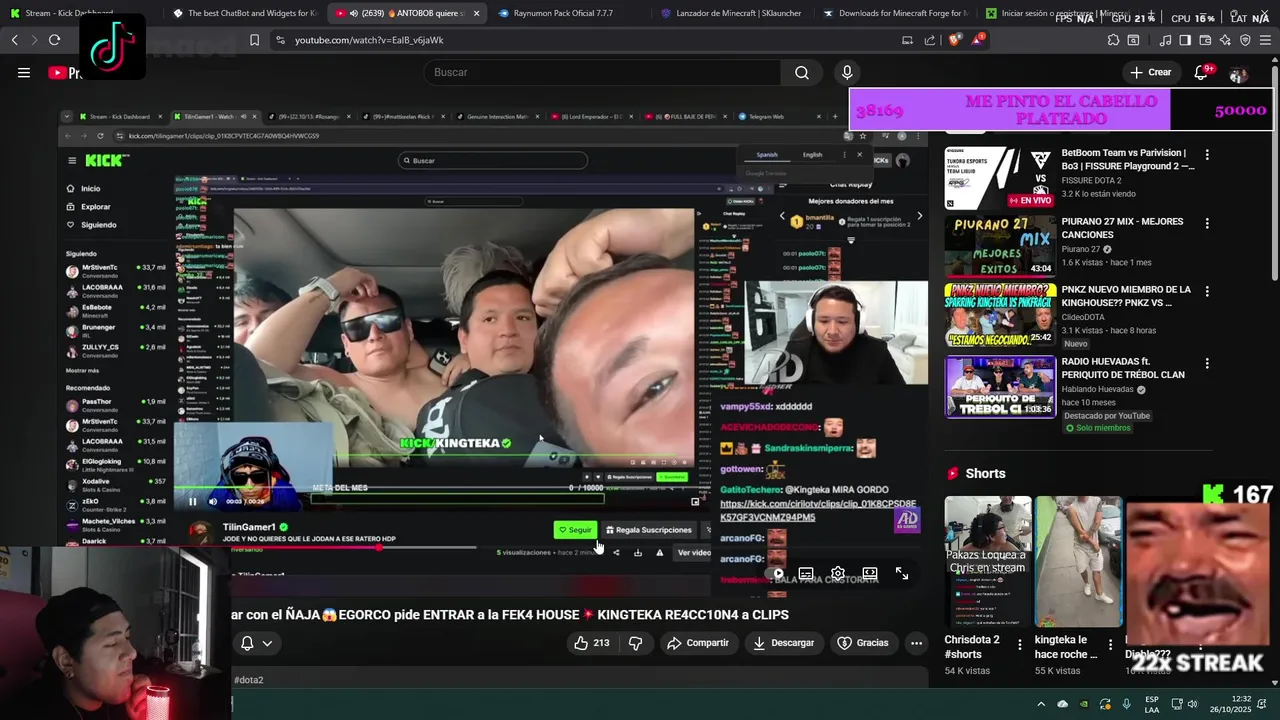Click the Brave Shields lion icon
This screenshot has height=720, width=1280.
click(x=955, y=40)
